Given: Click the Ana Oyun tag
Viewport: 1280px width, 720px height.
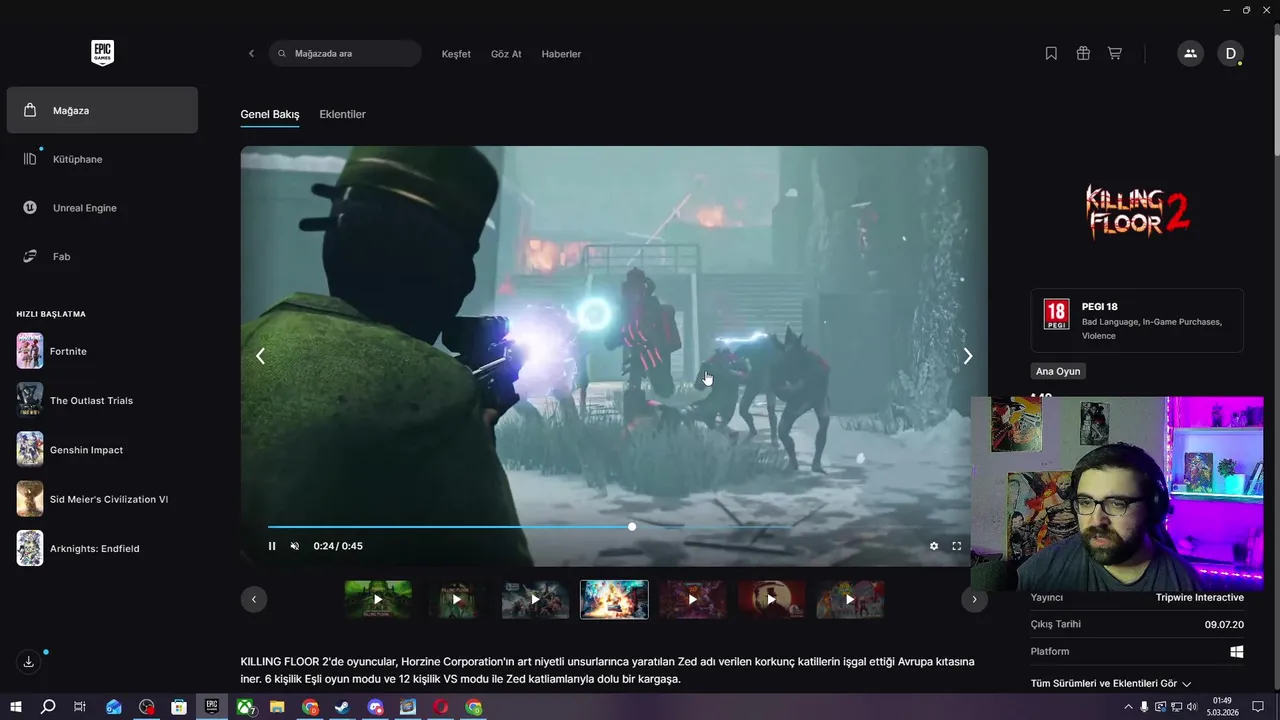Looking at the screenshot, I should 1058,371.
